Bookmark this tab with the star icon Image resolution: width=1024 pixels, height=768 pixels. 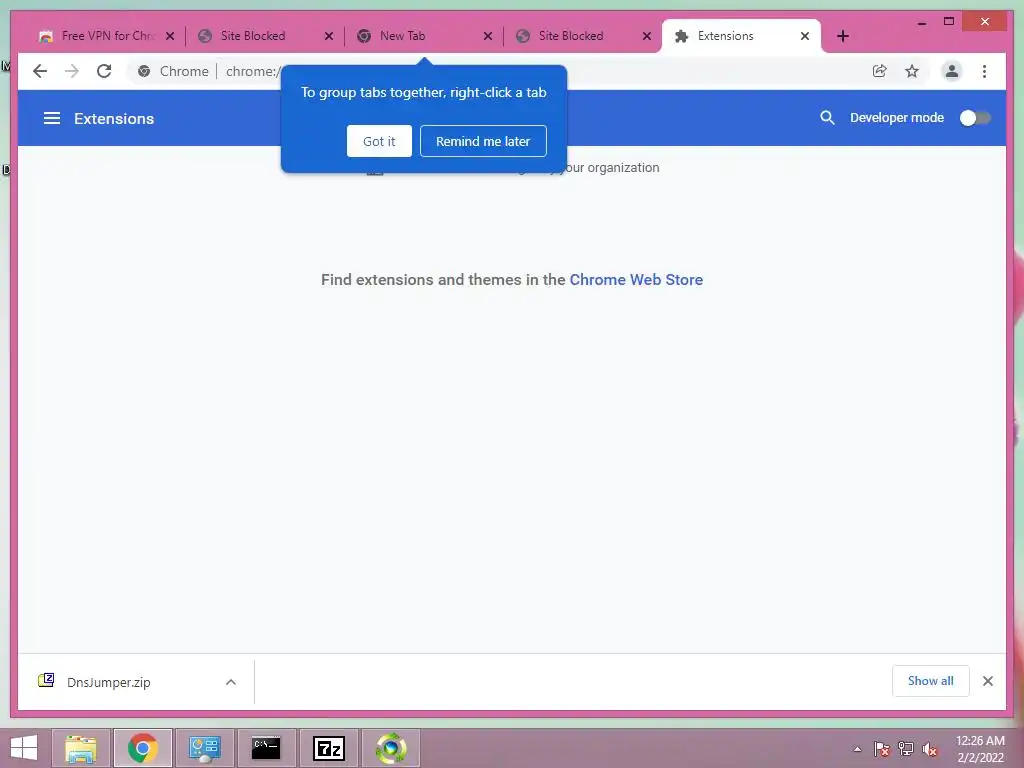(x=912, y=71)
